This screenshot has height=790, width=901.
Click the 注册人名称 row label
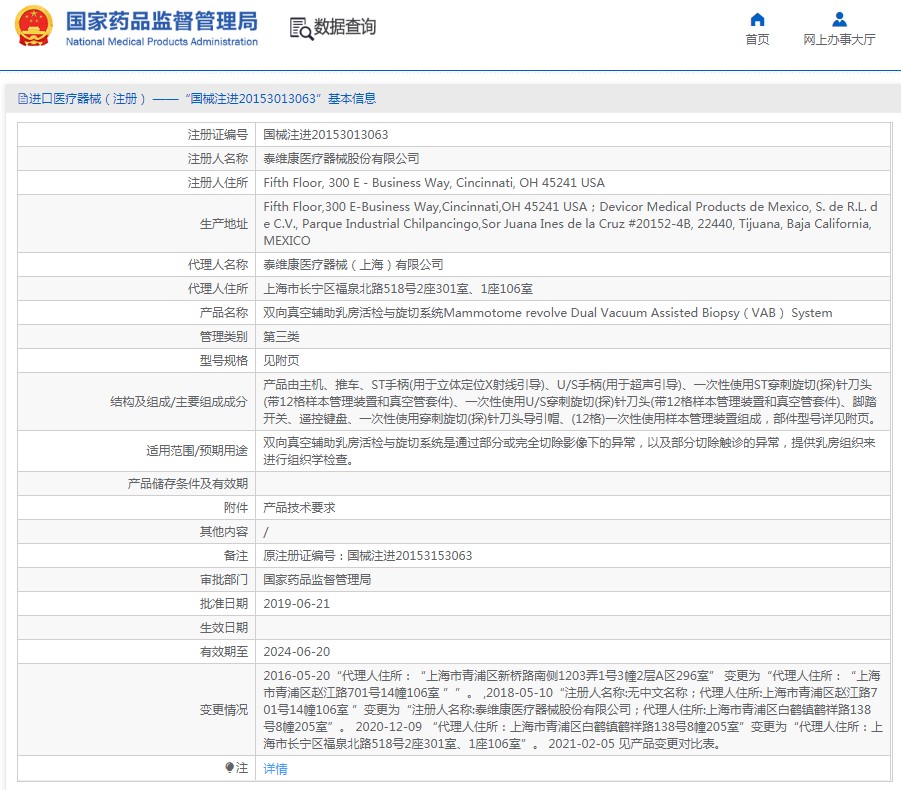coord(218,159)
